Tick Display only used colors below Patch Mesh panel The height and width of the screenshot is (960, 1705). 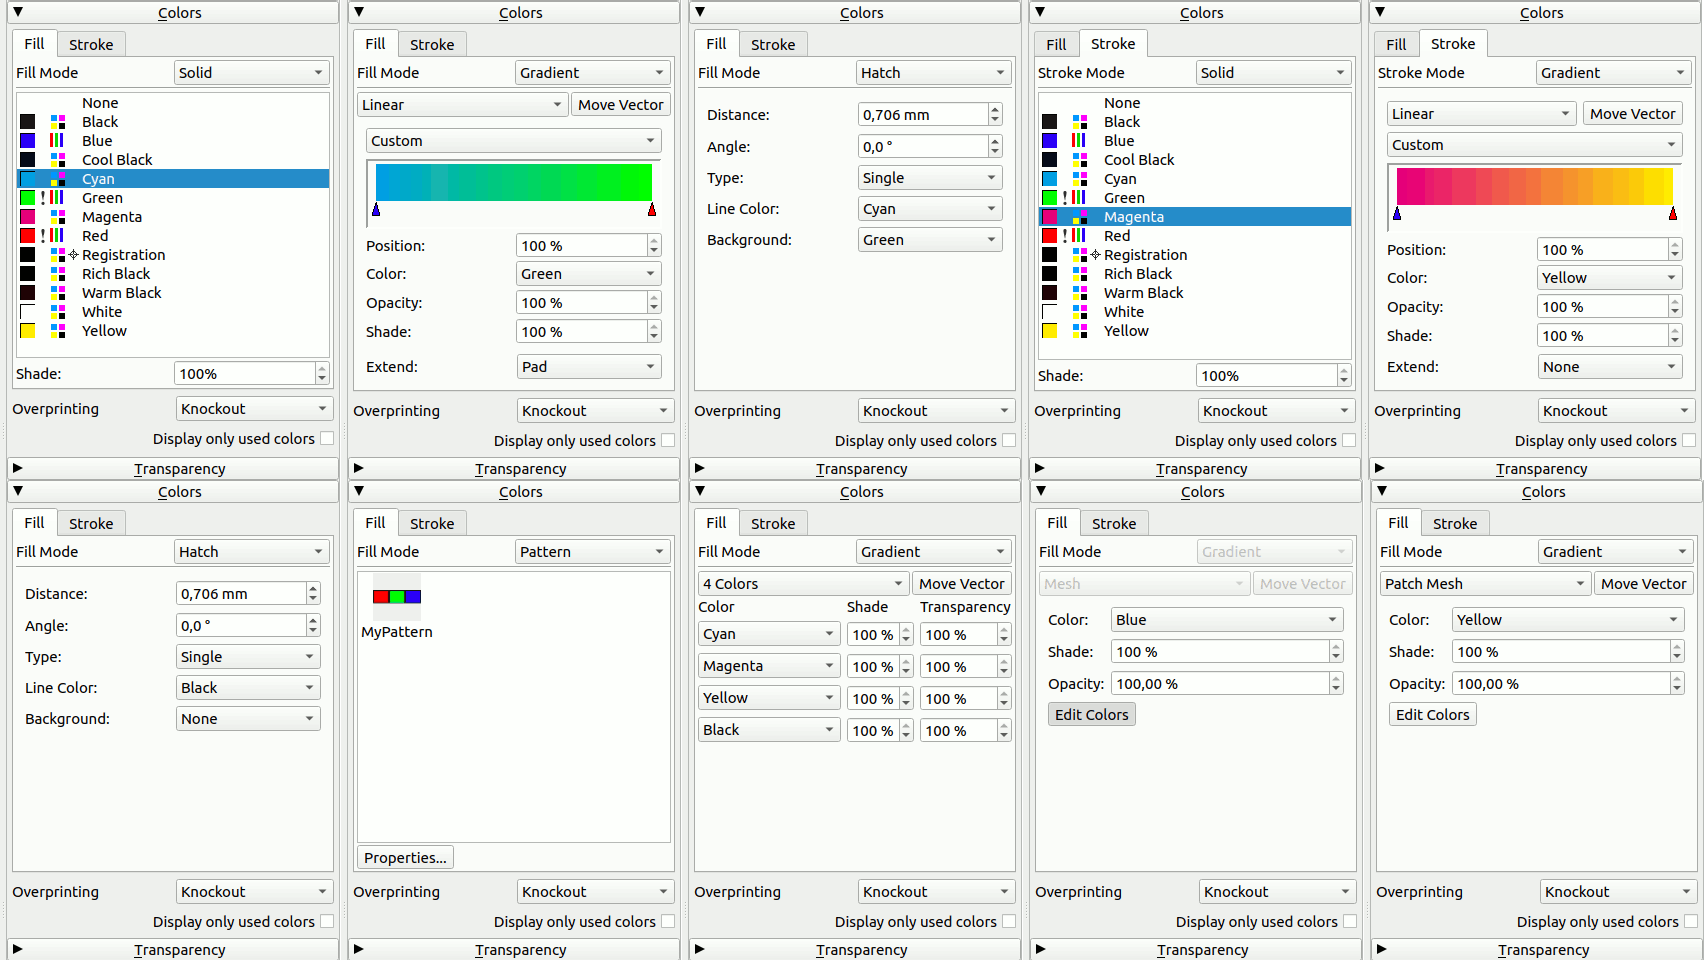(x=1689, y=922)
